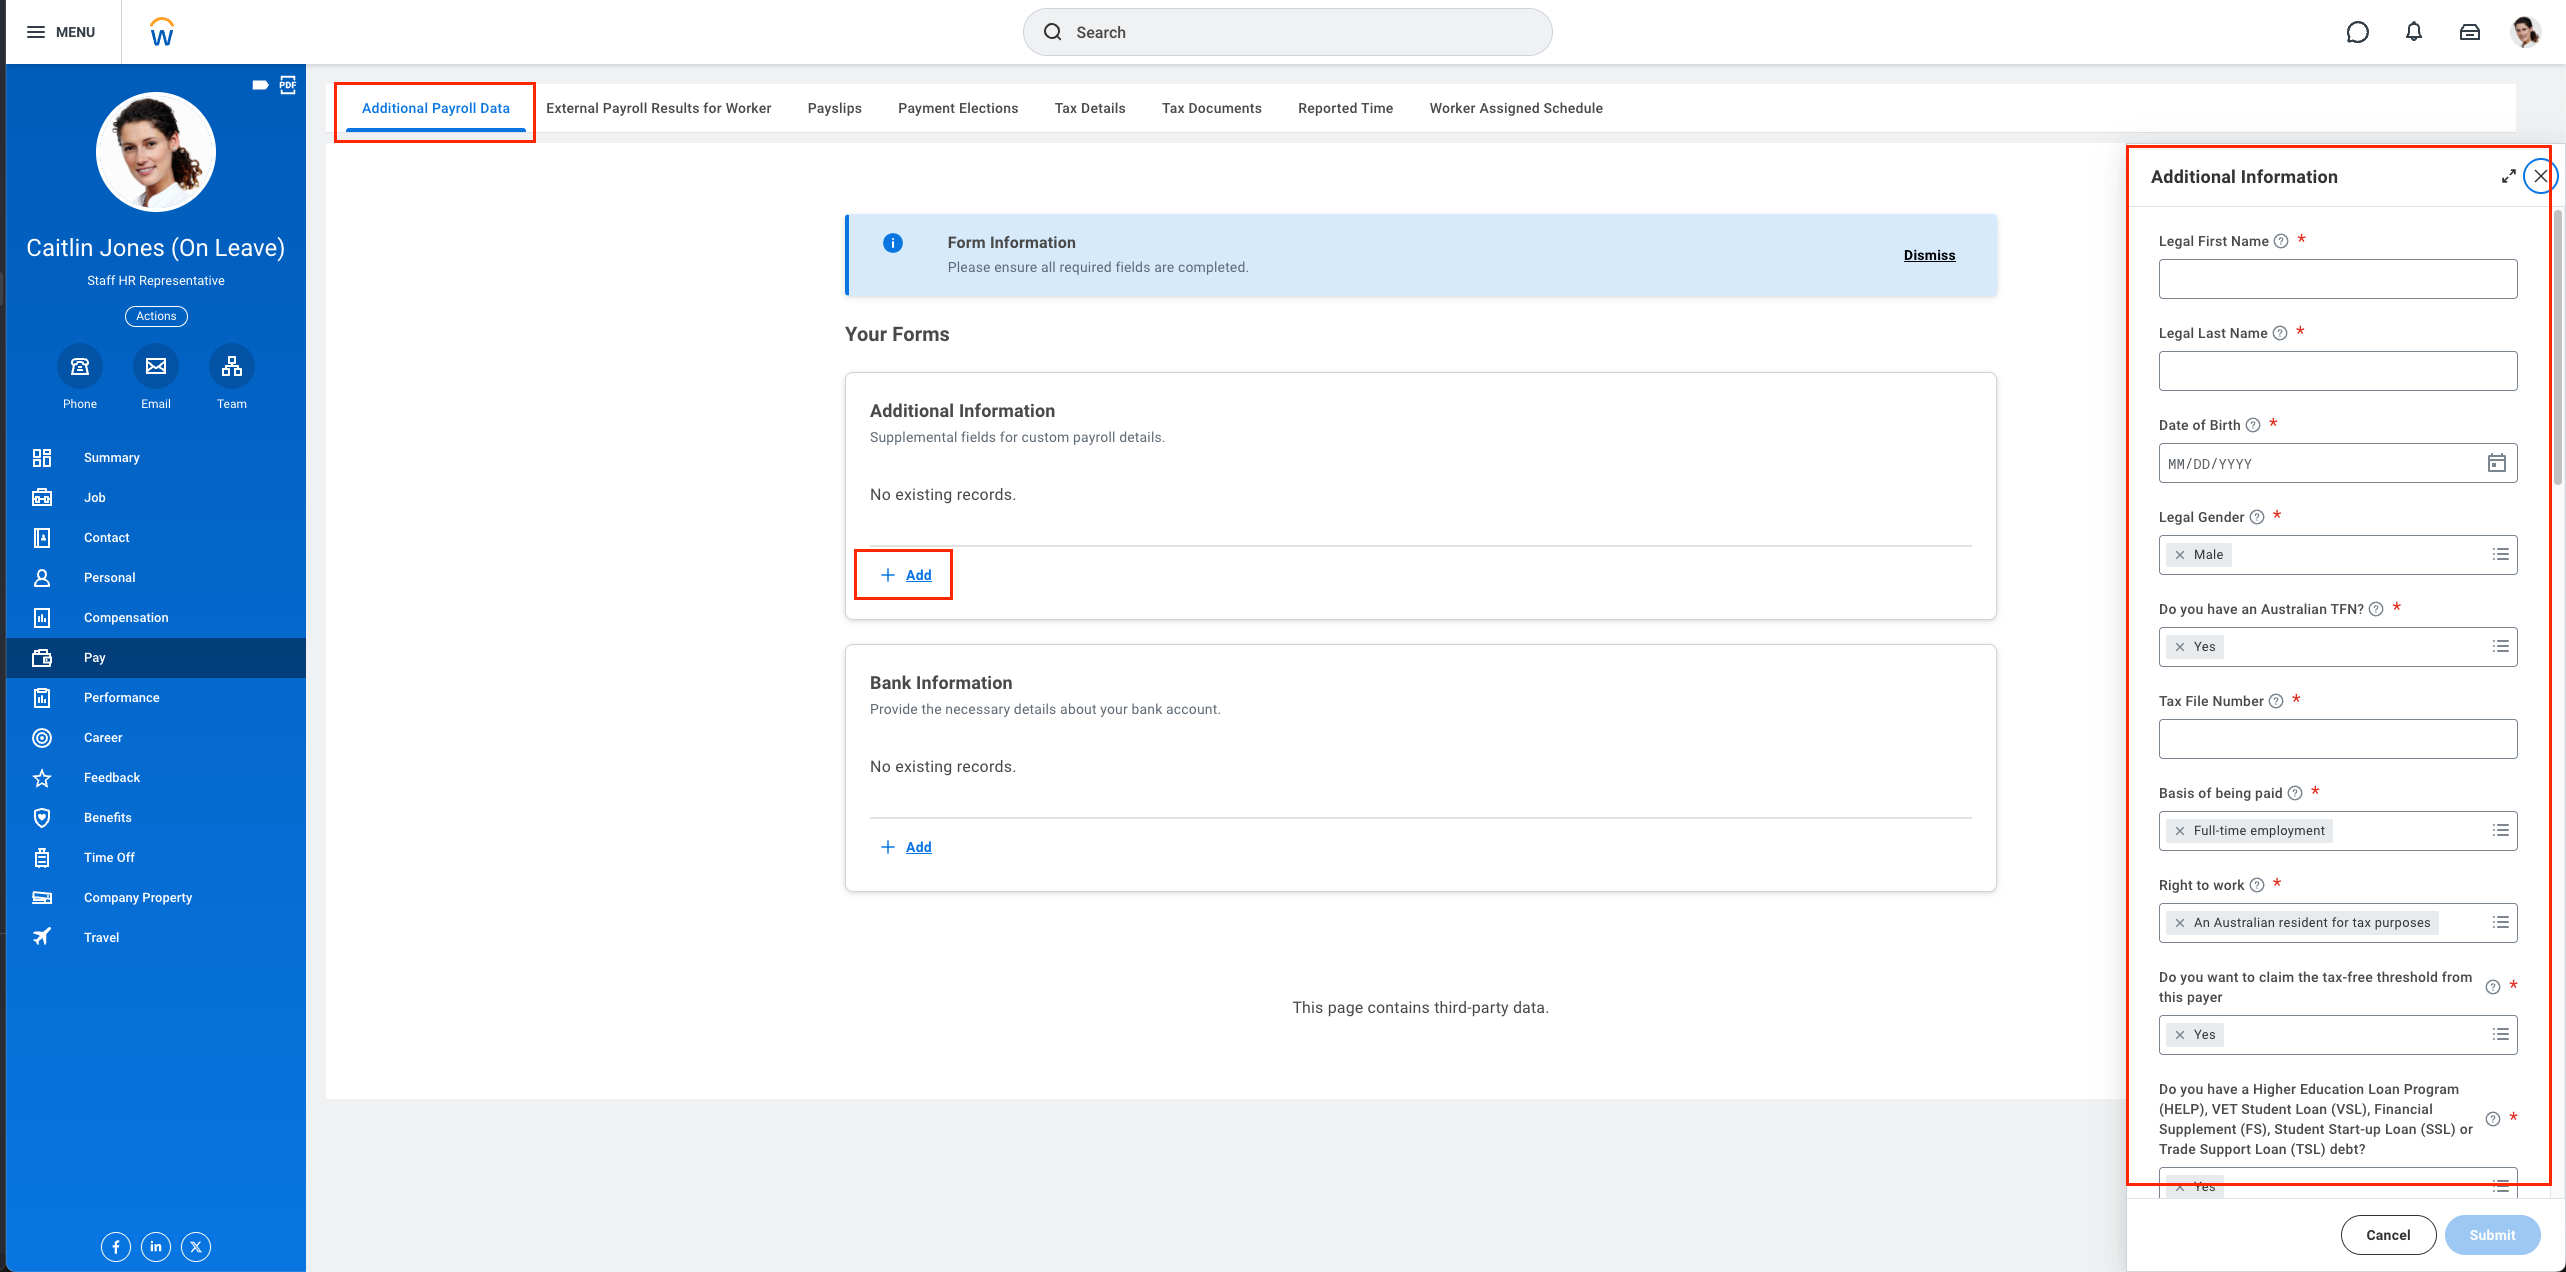Click the tag icon beside PDF
Screen dimensions: 2566x1272
[x=260, y=85]
